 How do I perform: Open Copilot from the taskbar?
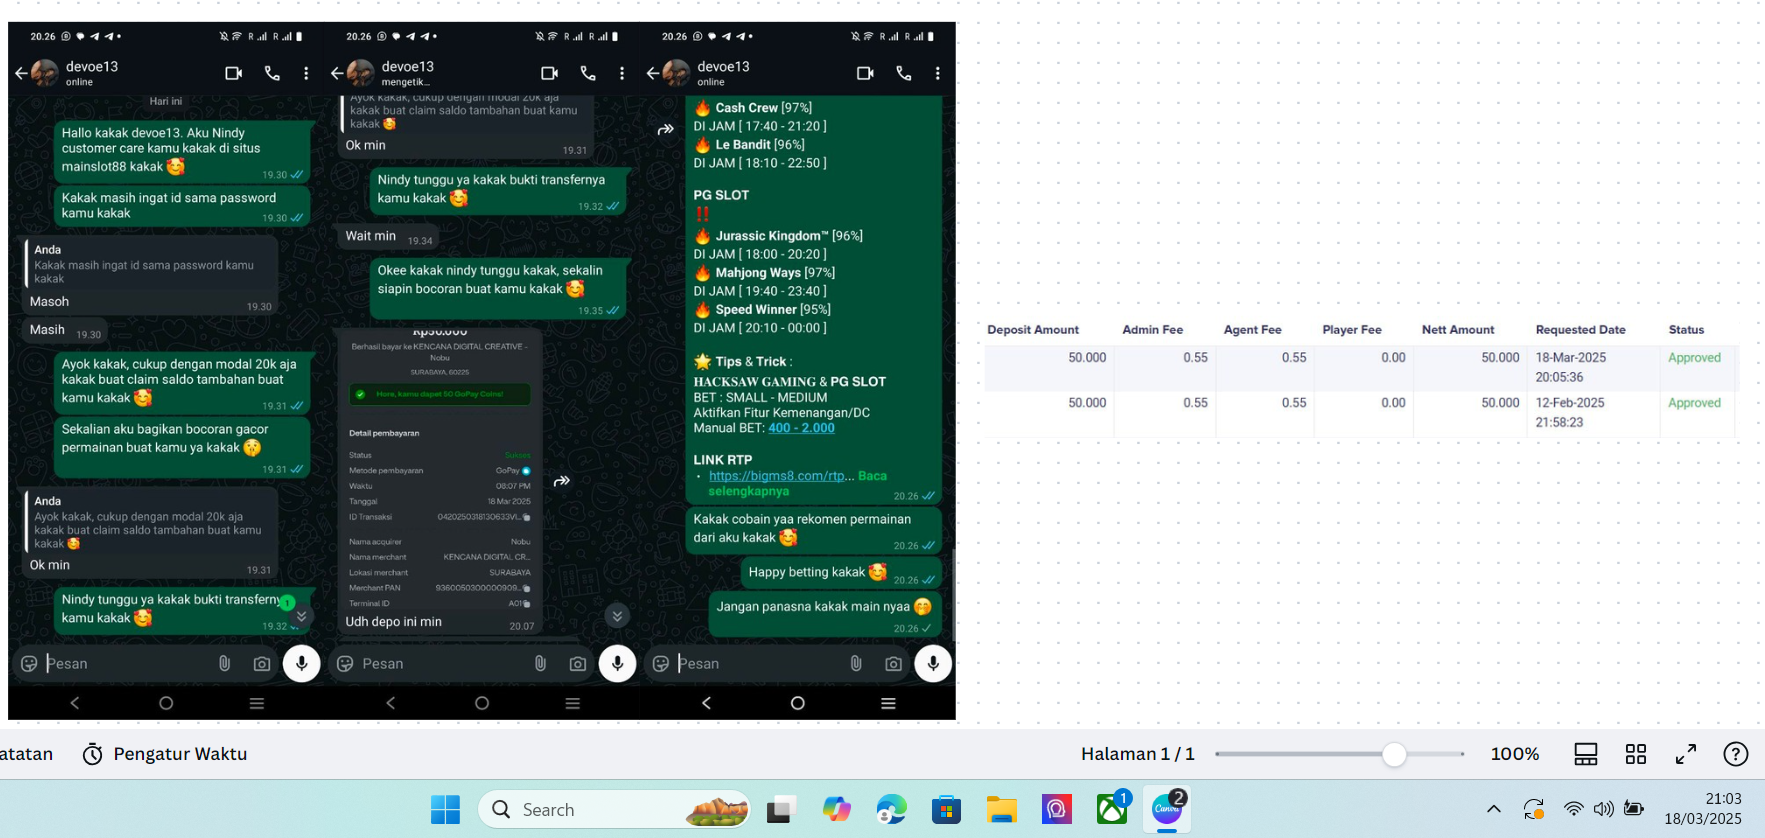(x=836, y=809)
